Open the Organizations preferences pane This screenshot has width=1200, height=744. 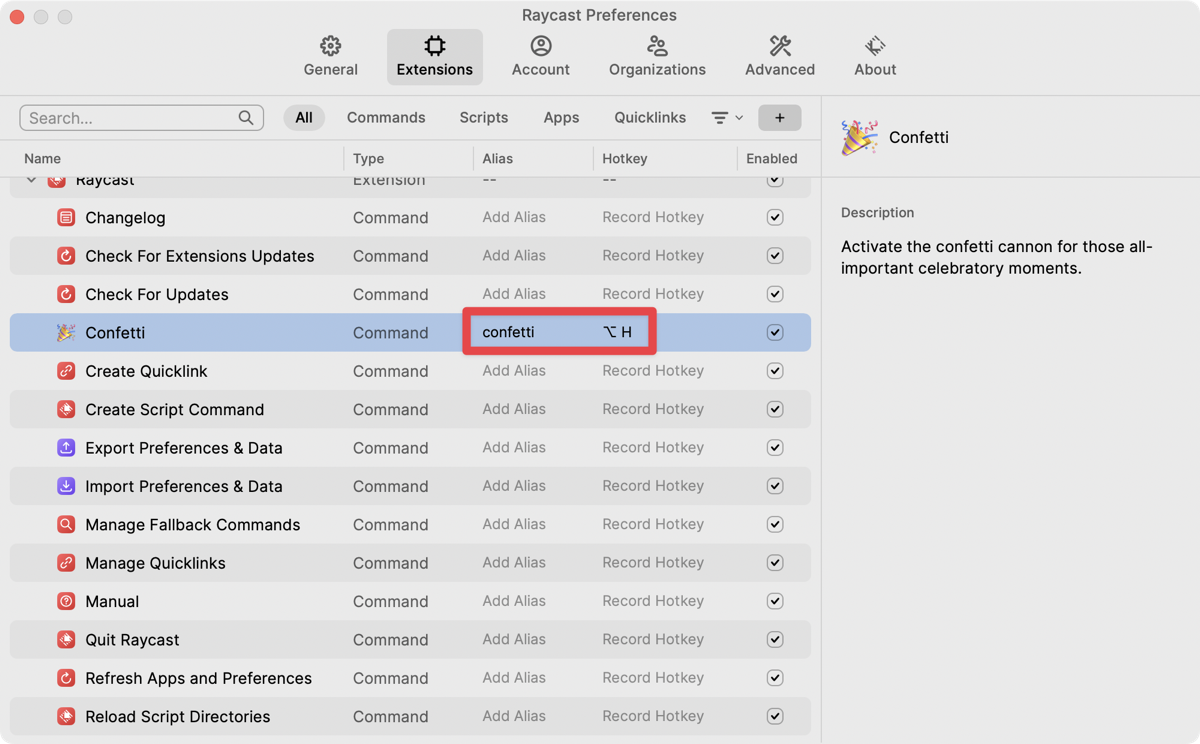(x=657, y=56)
